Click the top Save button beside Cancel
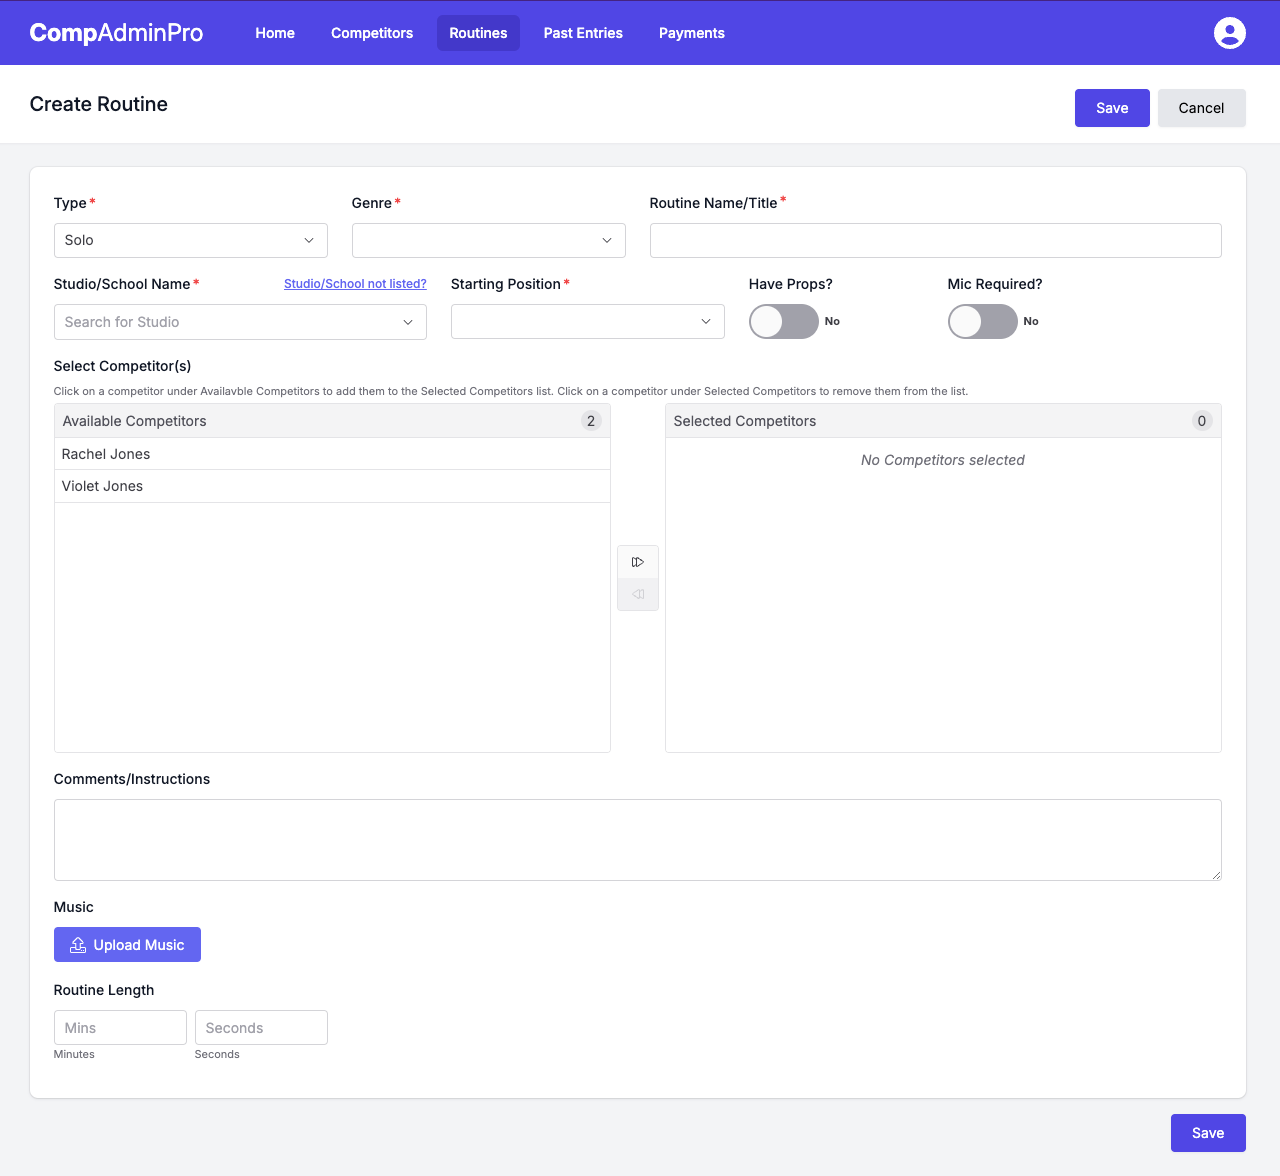Image resolution: width=1280 pixels, height=1176 pixels. [1112, 108]
